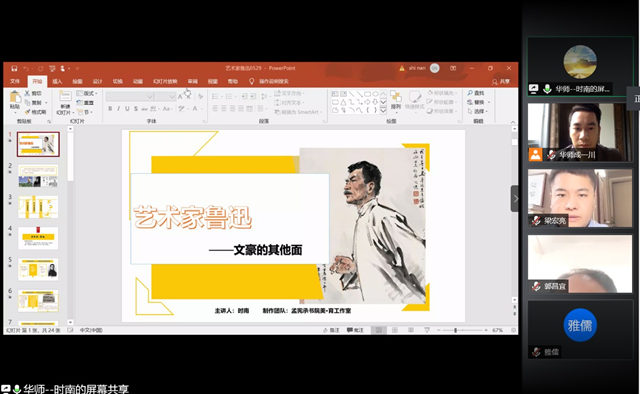640x394 pixels.
Task: Select slide 4 thumbnail in the panel
Action: pos(38,238)
